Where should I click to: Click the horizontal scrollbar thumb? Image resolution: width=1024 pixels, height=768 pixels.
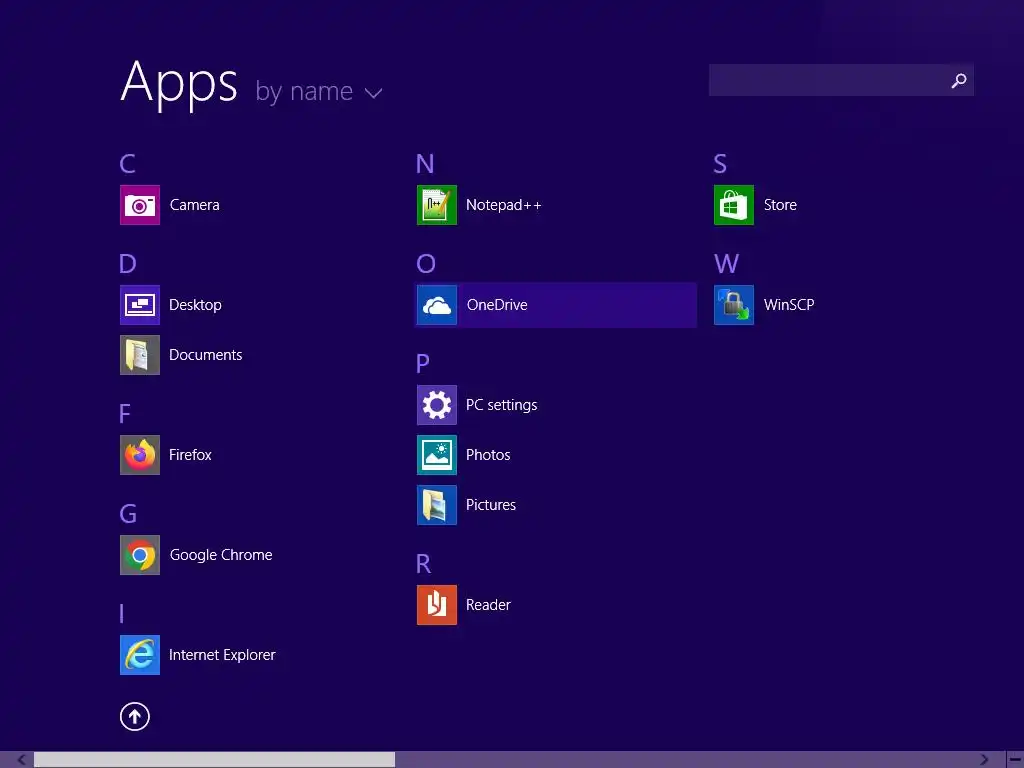pyautogui.click(x=214, y=760)
